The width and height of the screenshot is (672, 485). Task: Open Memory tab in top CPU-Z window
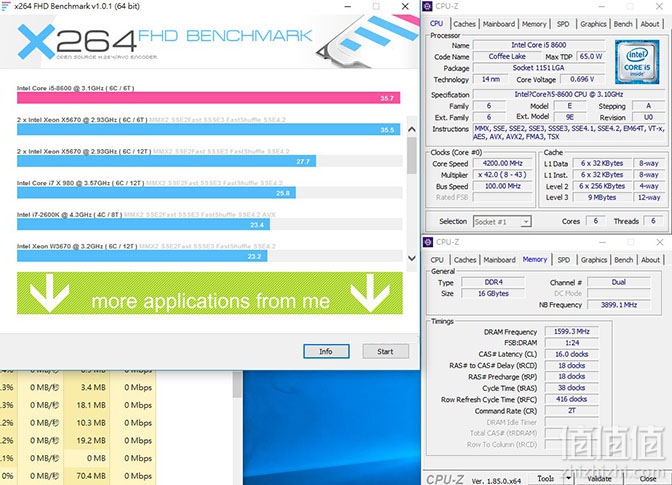pos(534,24)
